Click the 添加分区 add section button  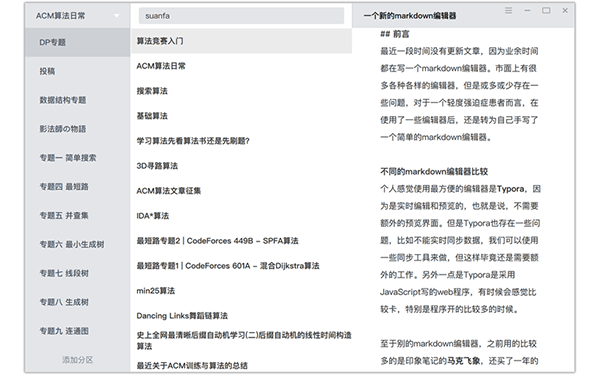78,360
